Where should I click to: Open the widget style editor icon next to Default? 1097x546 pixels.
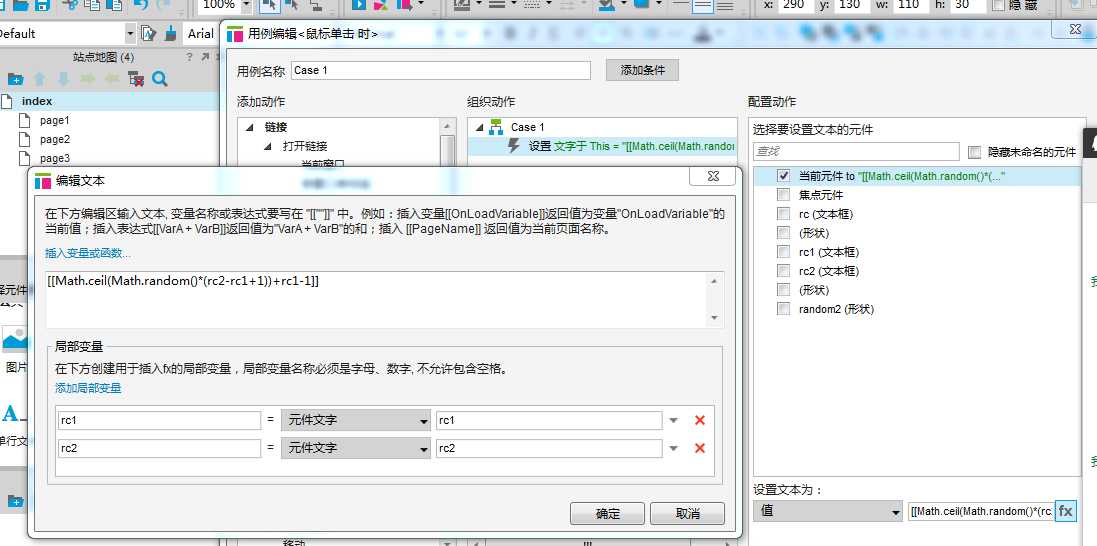pos(148,34)
